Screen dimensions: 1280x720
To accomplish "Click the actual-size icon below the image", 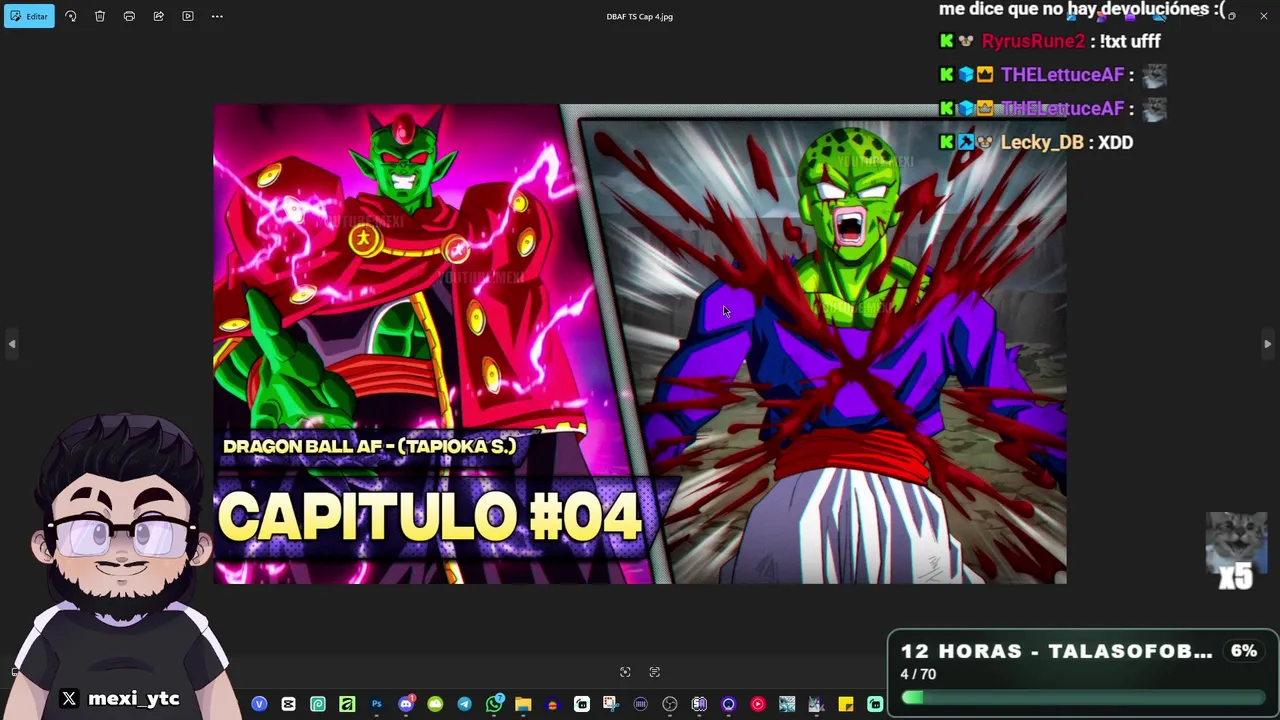I will tap(655, 672).
